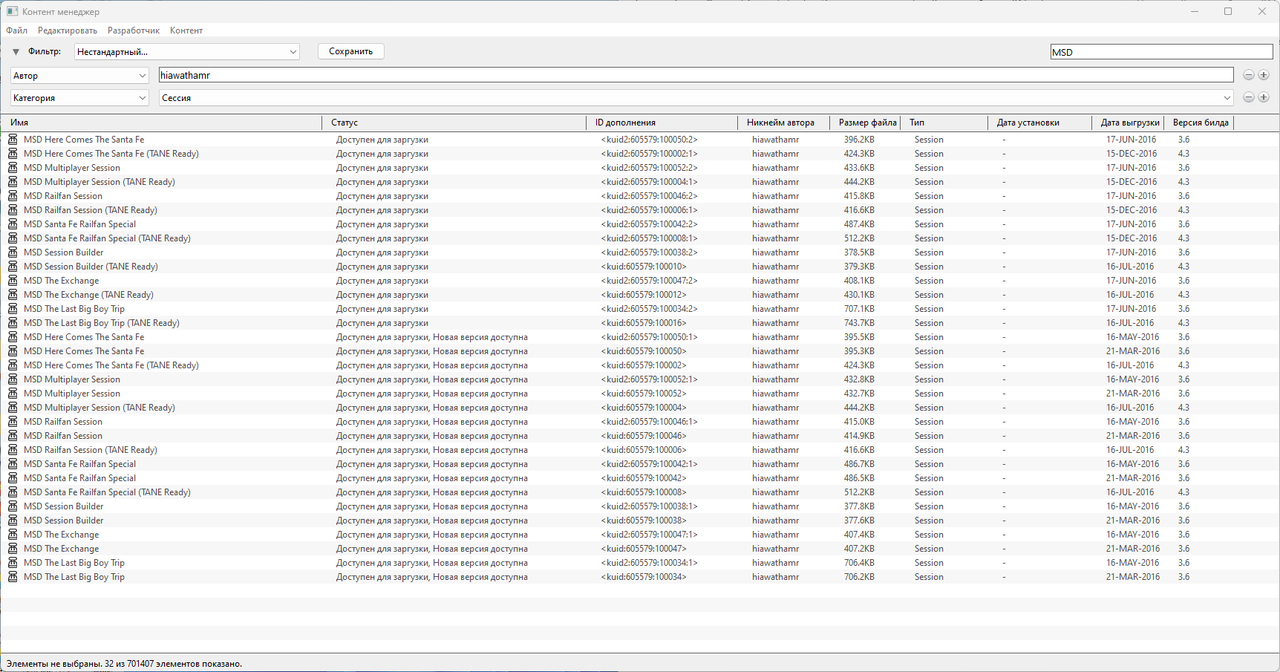Click the session icon of the 743.7KB Last Big Boy Trip
The width and height of the screenshot is (1280, 672).
(14, 323)
